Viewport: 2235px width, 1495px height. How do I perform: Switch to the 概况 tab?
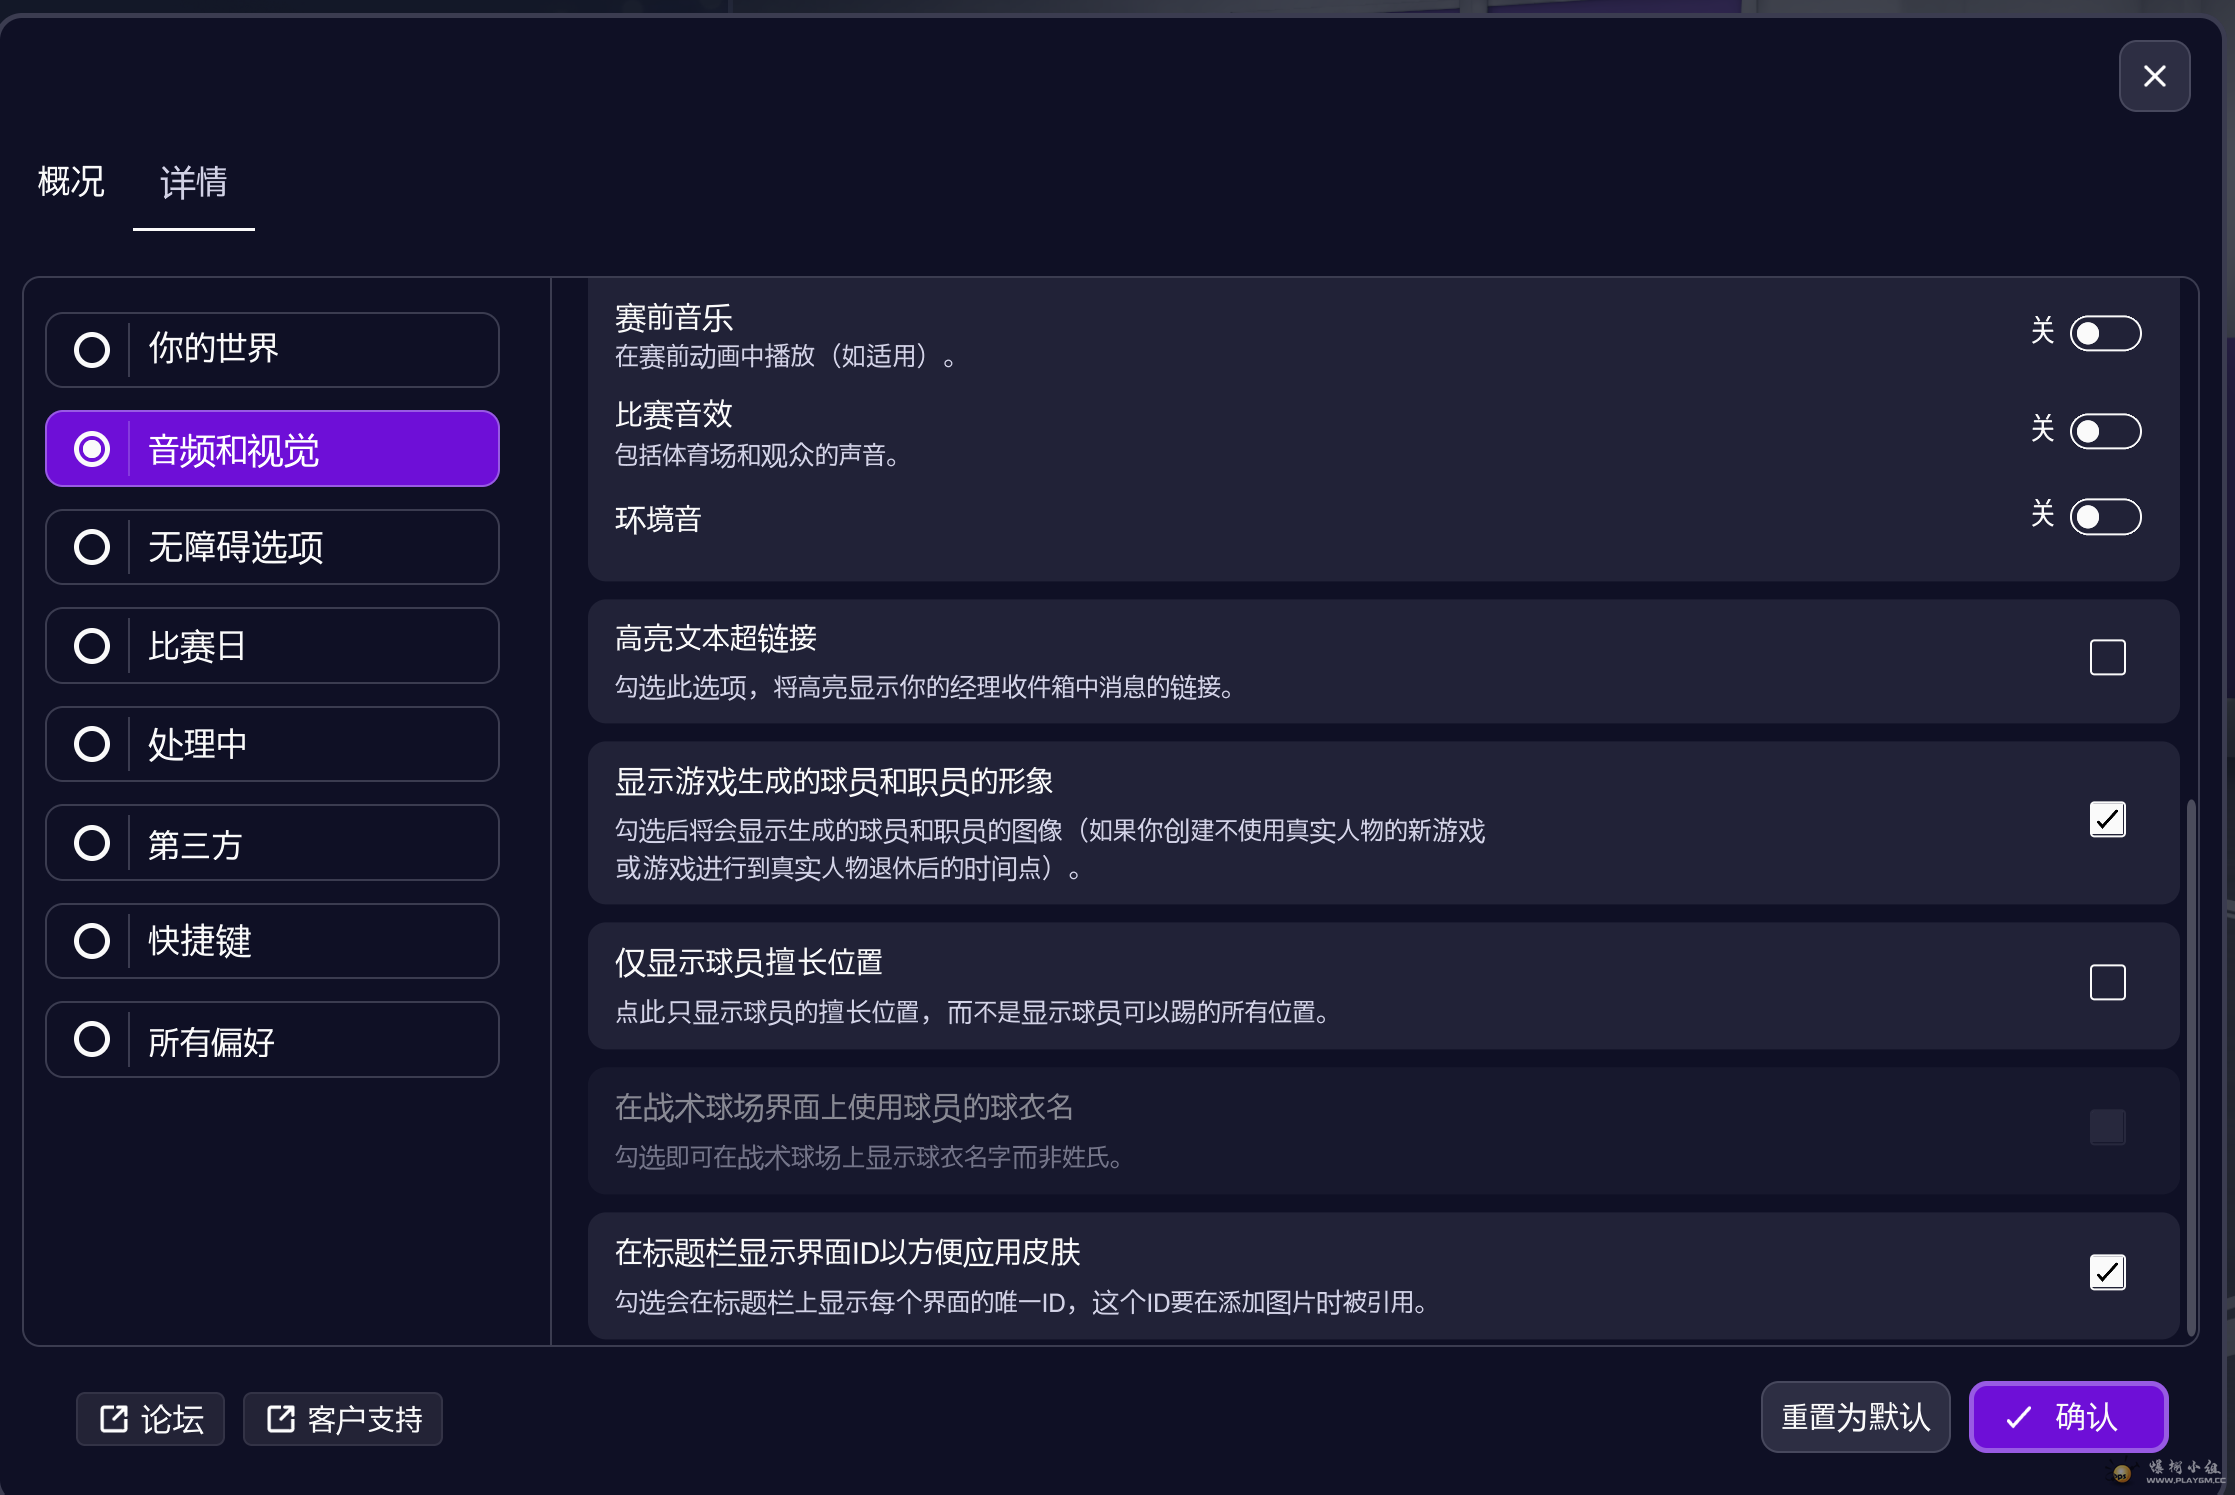coord(71,182)
